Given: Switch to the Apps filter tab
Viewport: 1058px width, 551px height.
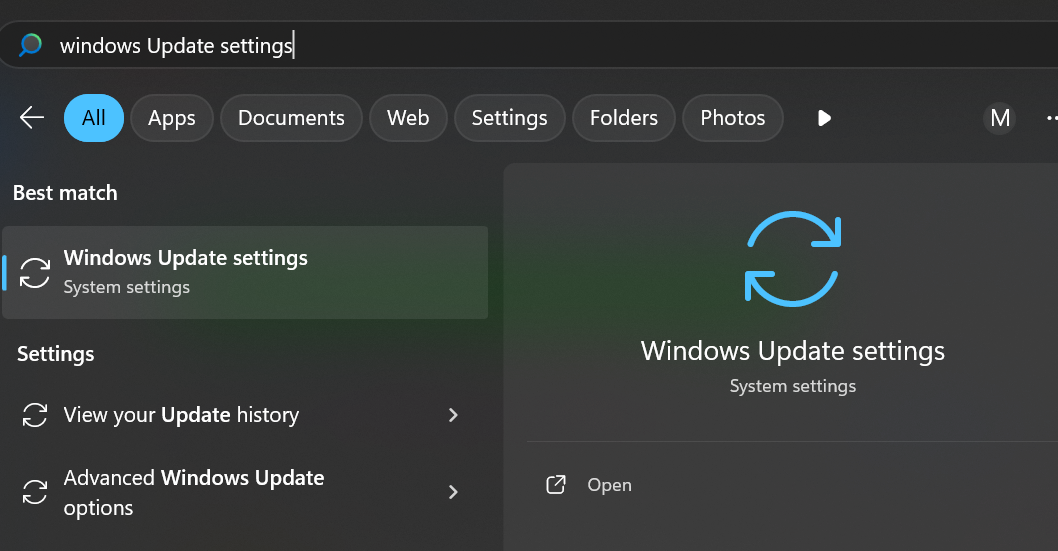Looking at the screenshot, I should pos(171,118).
